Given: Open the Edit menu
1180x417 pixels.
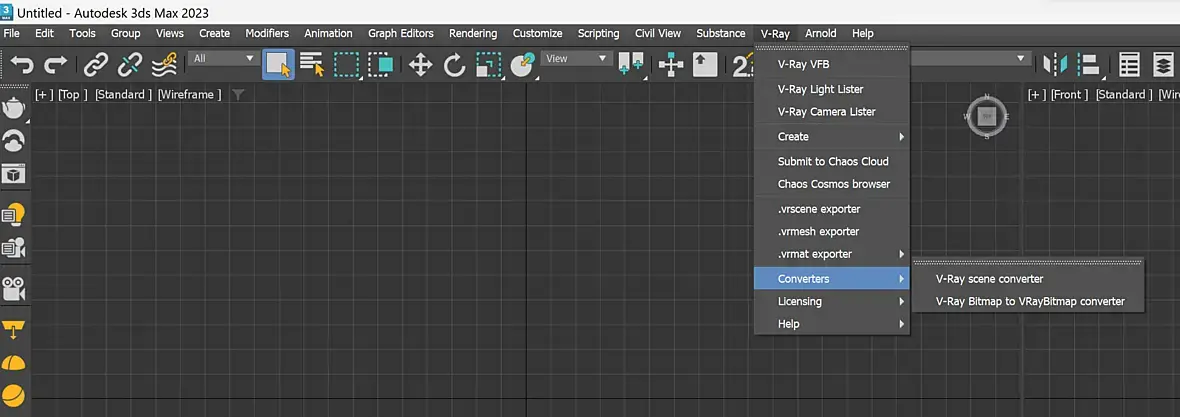Looking at the screenshot, I should (x=44, y=33).
